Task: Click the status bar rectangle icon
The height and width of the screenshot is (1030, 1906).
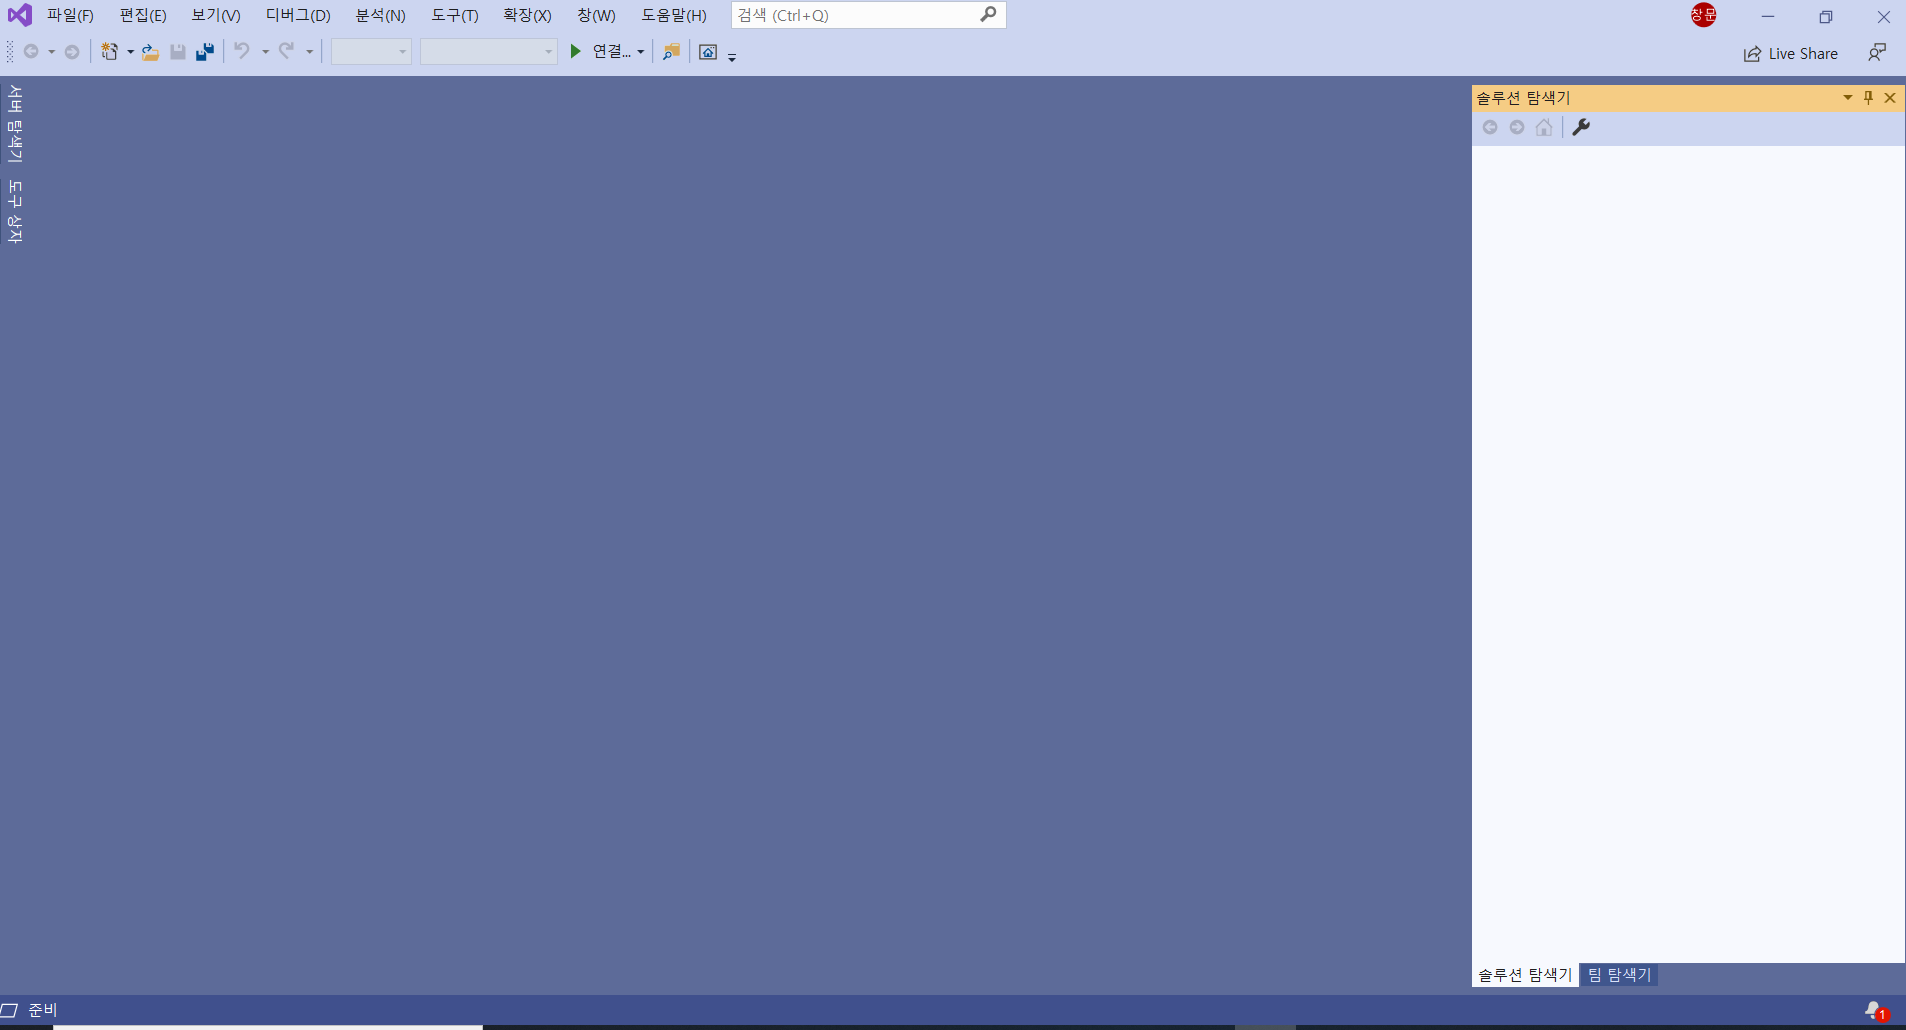Action: [10, 1010]
